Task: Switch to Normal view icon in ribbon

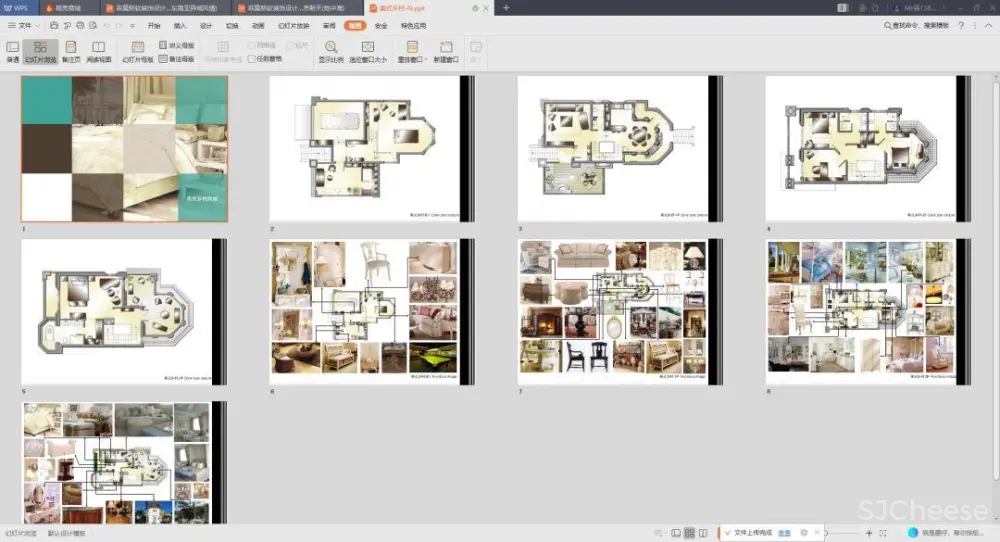Action: 12,51
